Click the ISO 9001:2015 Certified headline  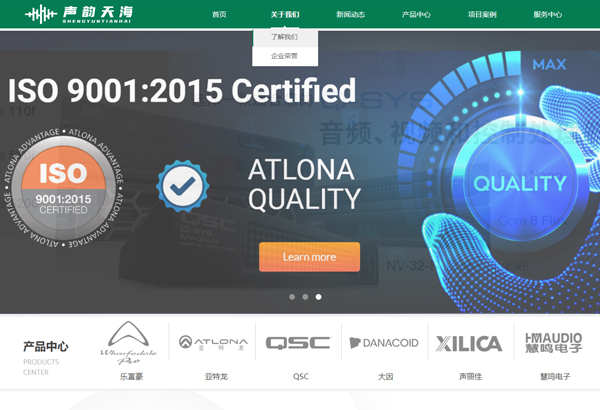tap(182, 90)
